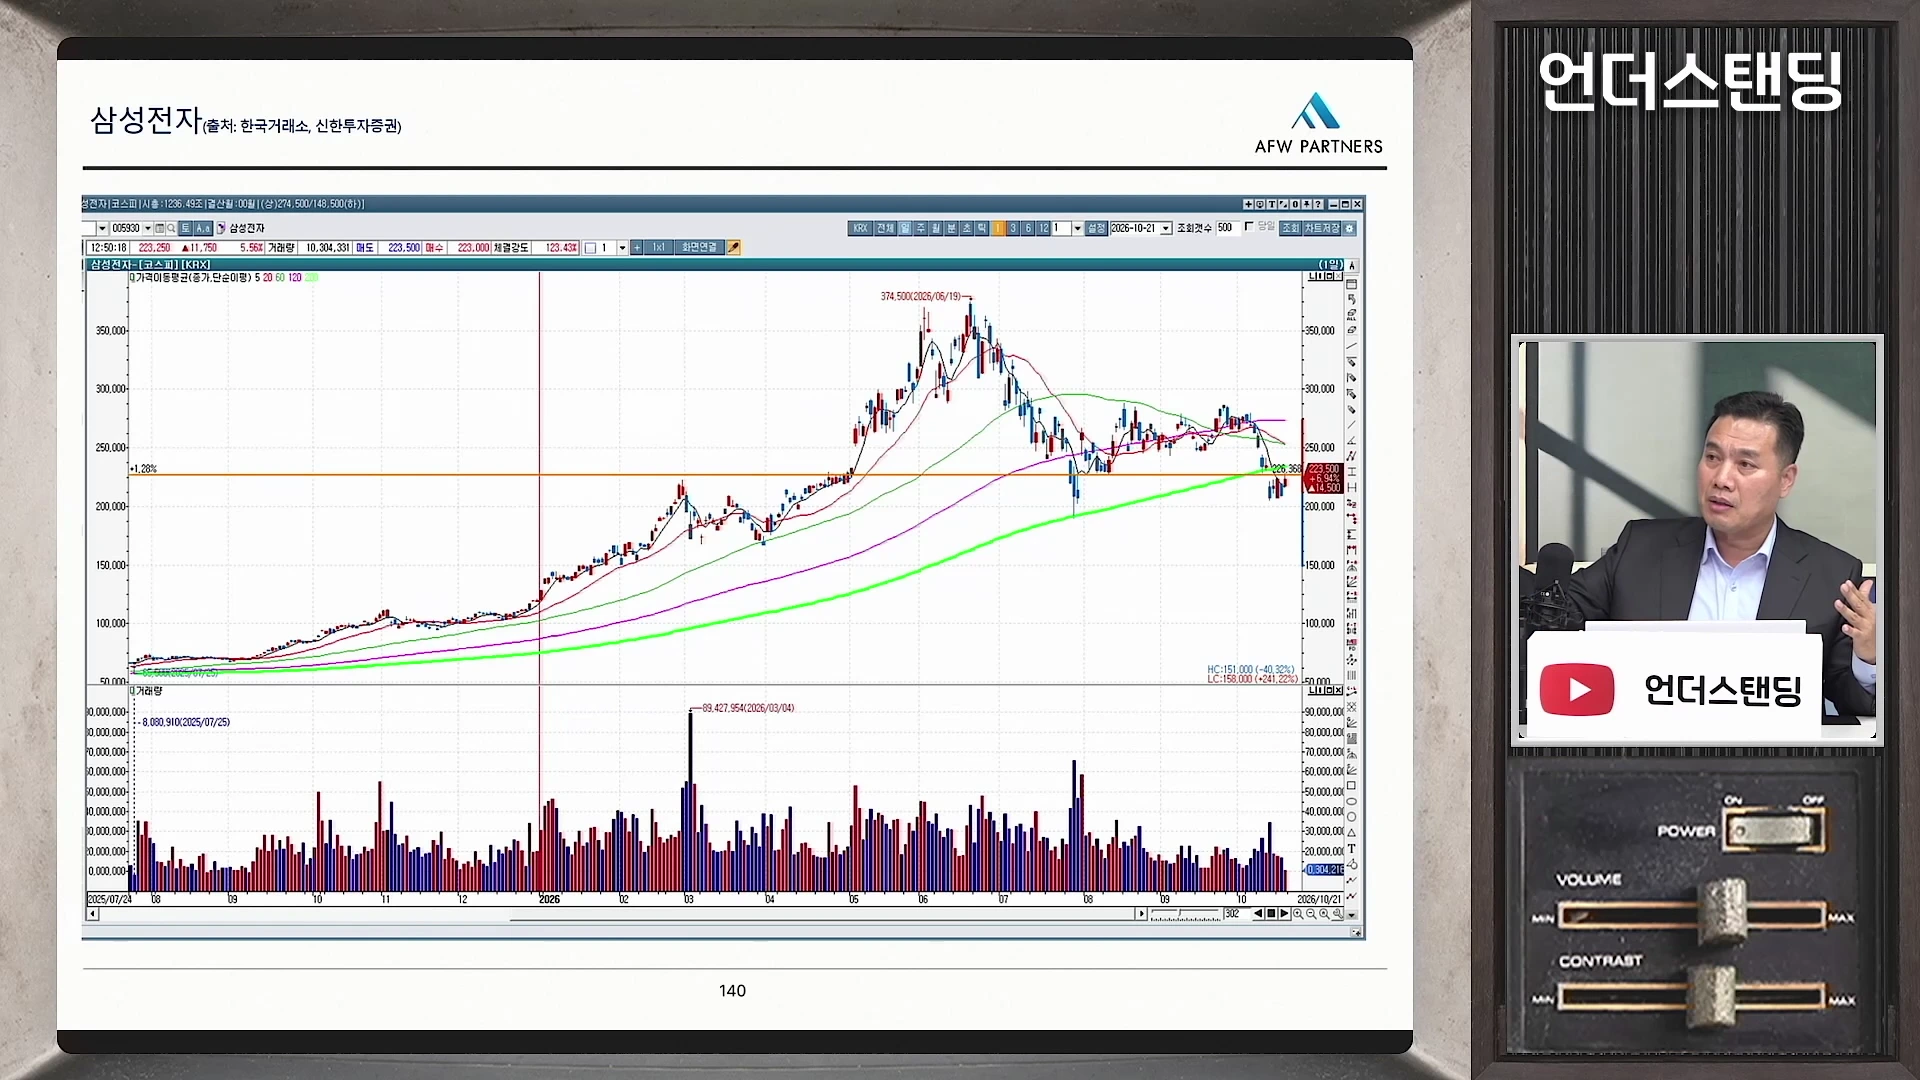Open the 005930 stock code dropdown
Viewport: 1920px width, 1080px height.
[148, 228]
